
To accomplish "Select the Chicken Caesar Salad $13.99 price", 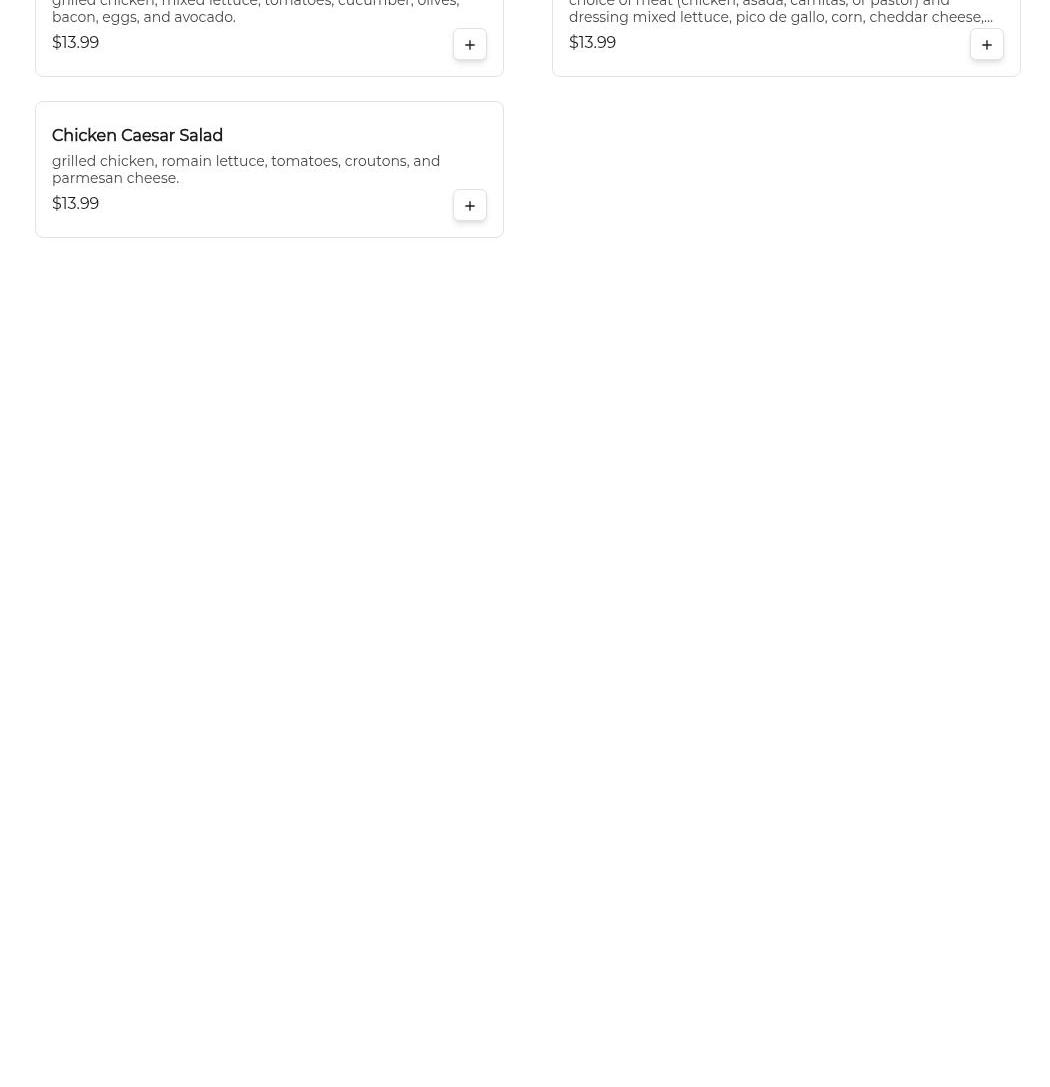I will (x=76, y=203).
